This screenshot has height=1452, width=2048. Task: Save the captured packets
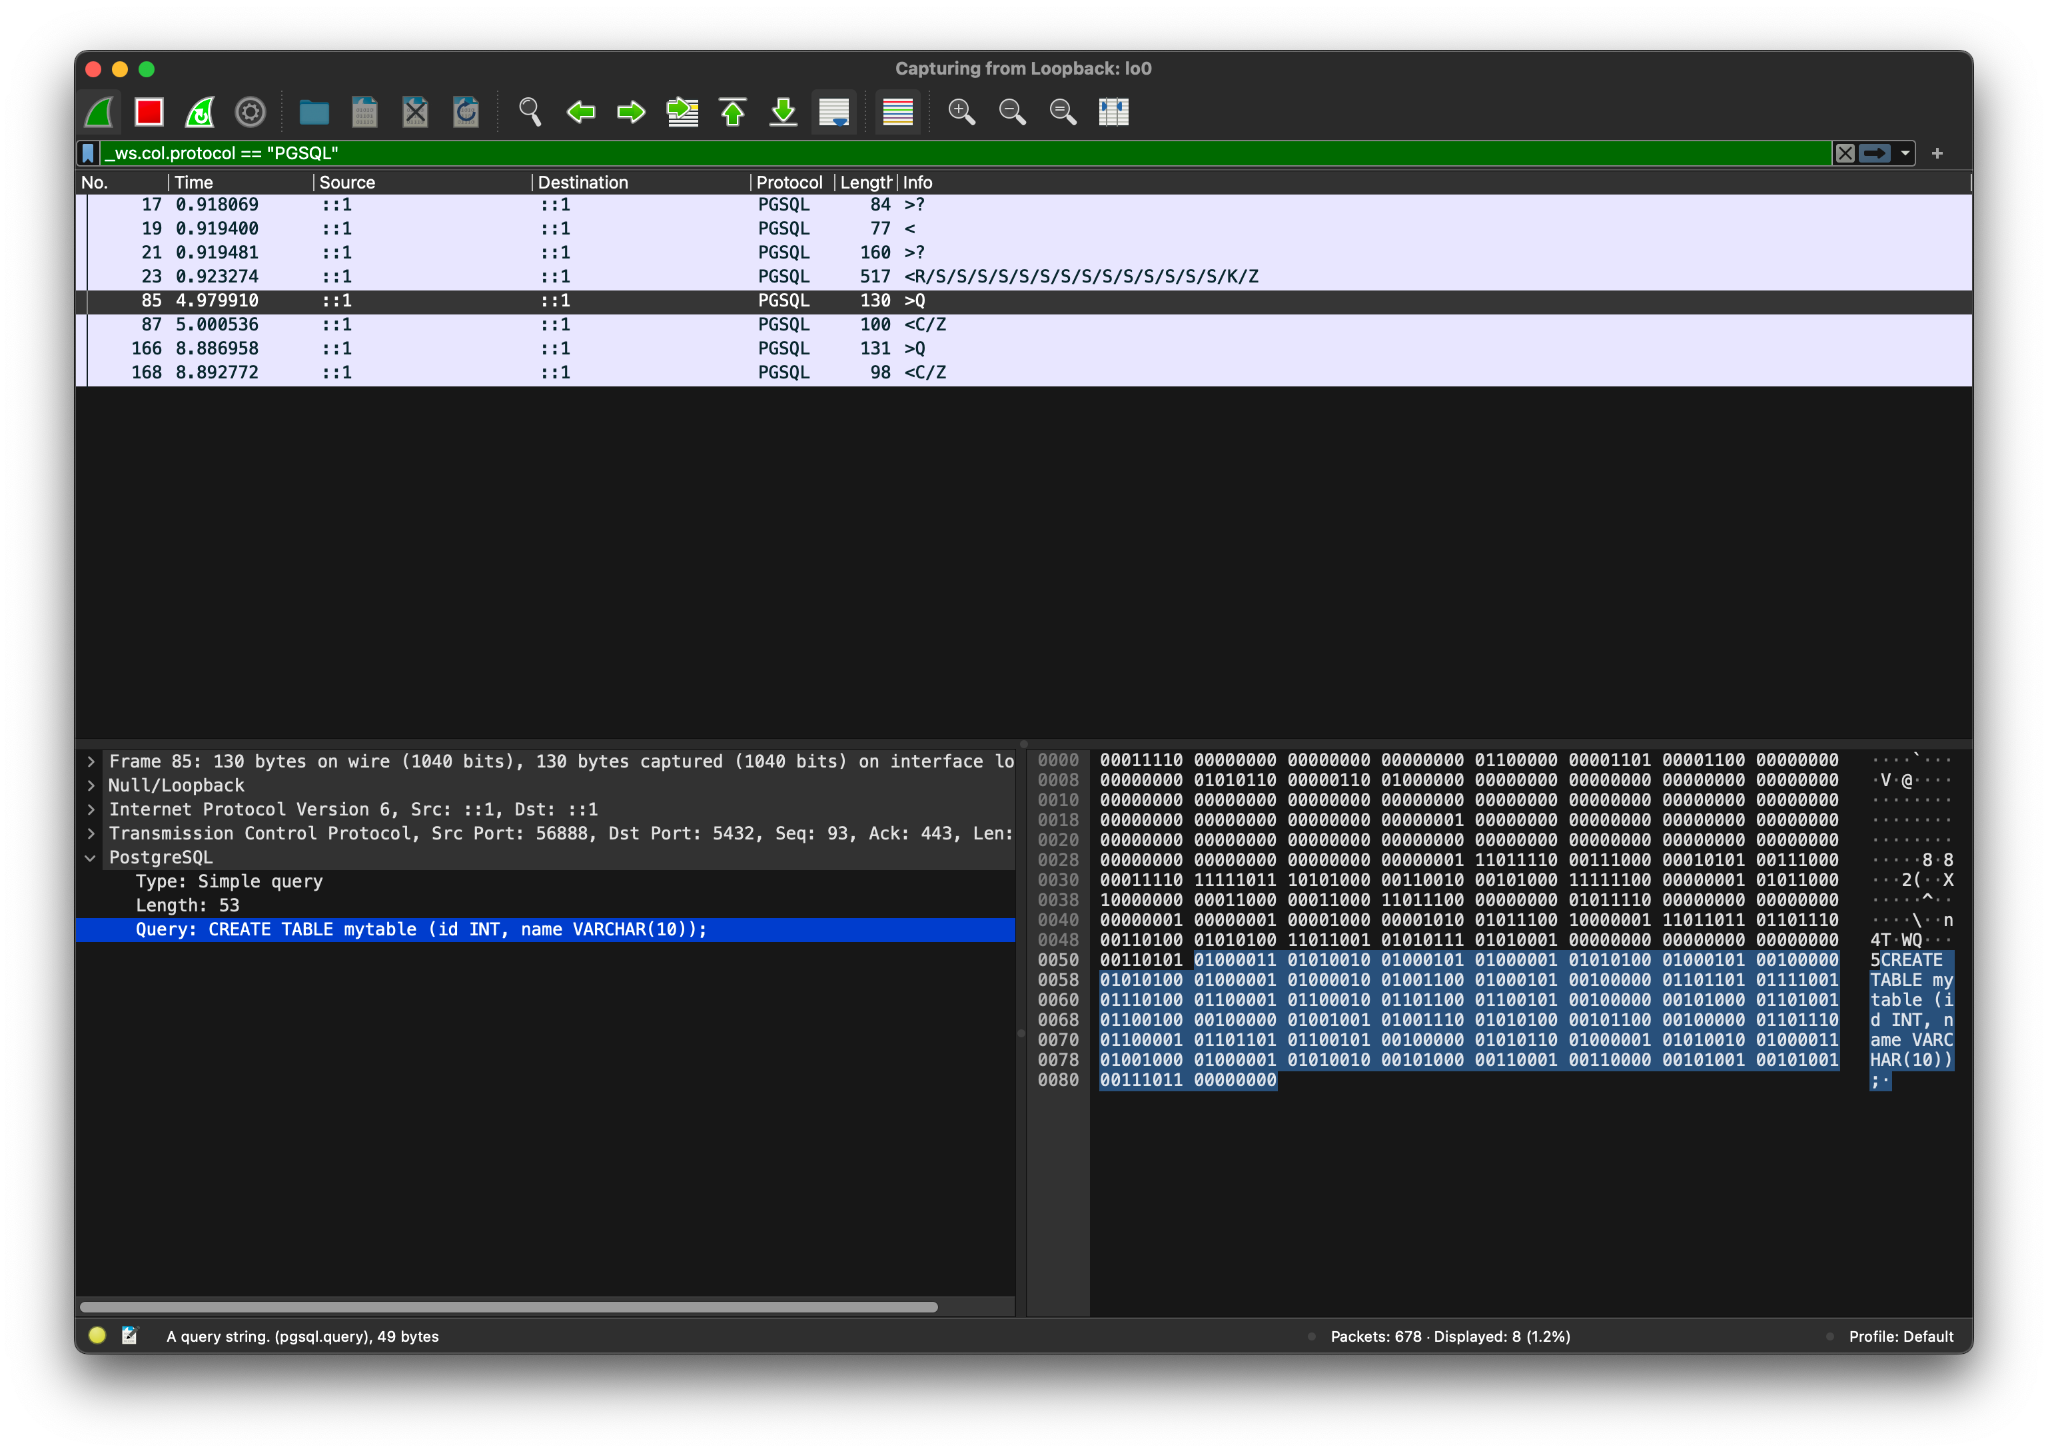[x=364, y=112]
